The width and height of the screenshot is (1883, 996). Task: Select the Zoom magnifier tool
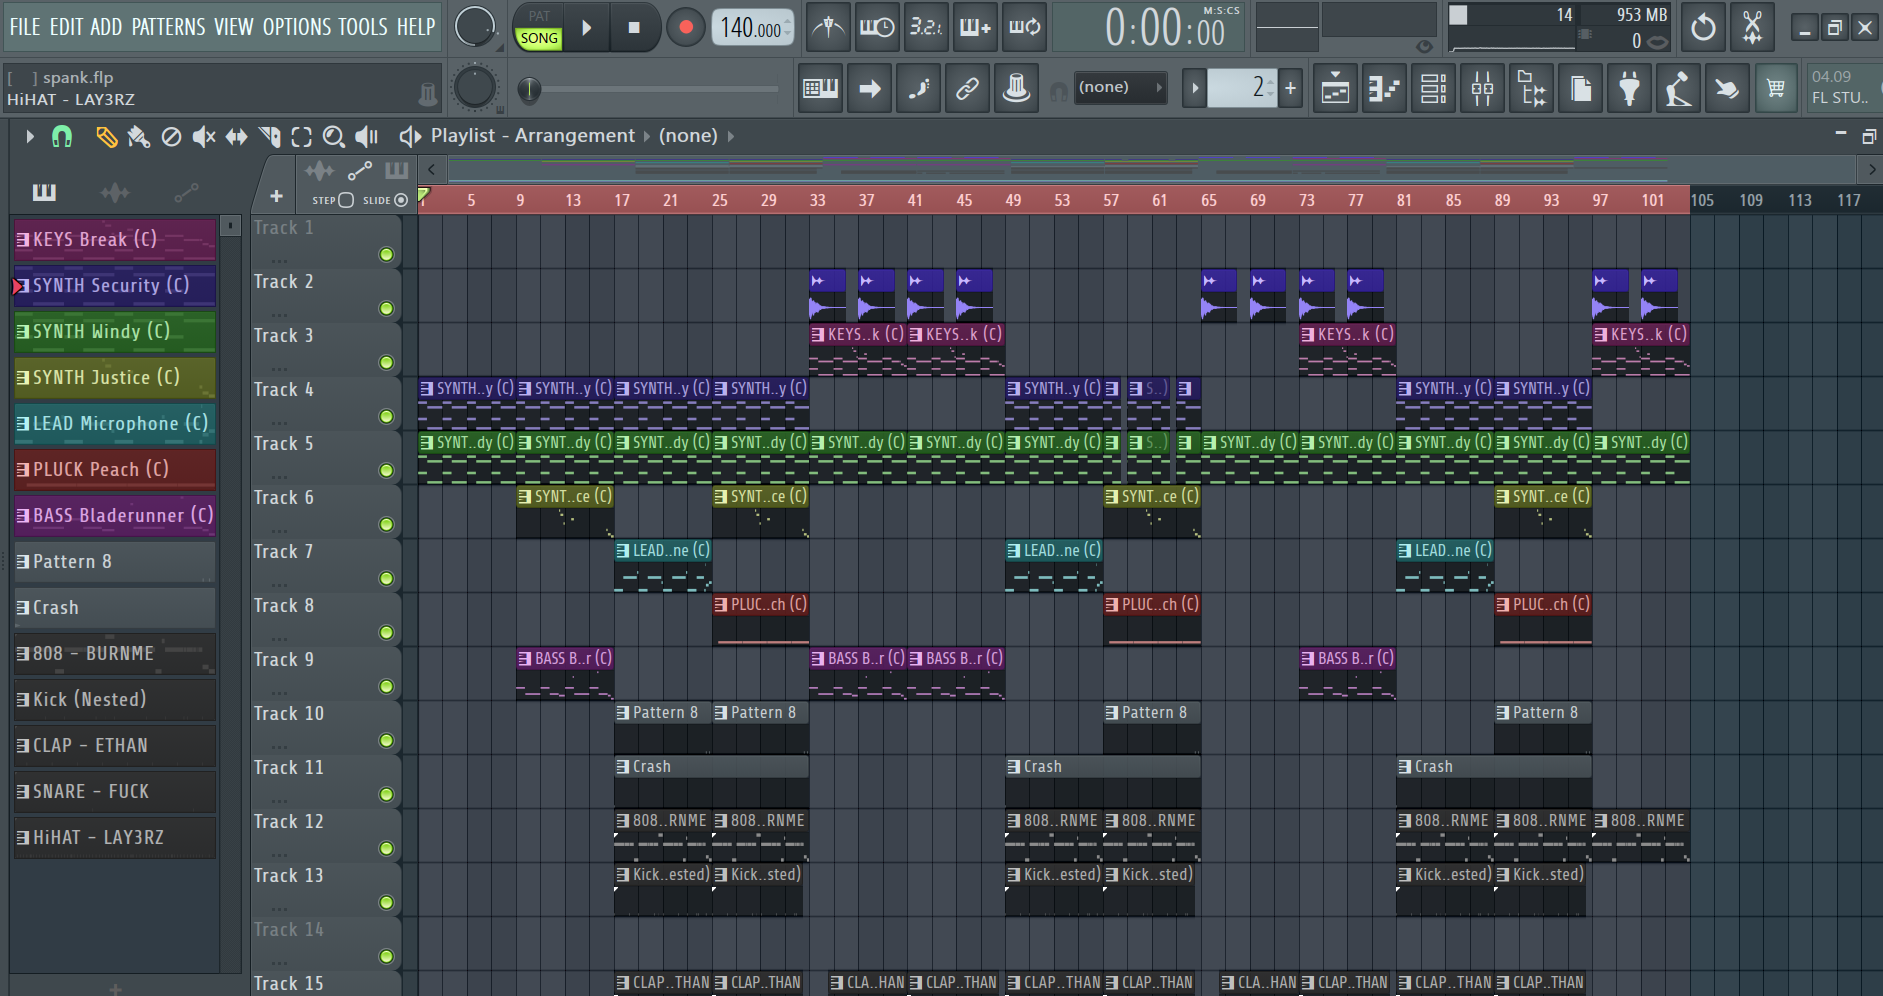(334, 137)
